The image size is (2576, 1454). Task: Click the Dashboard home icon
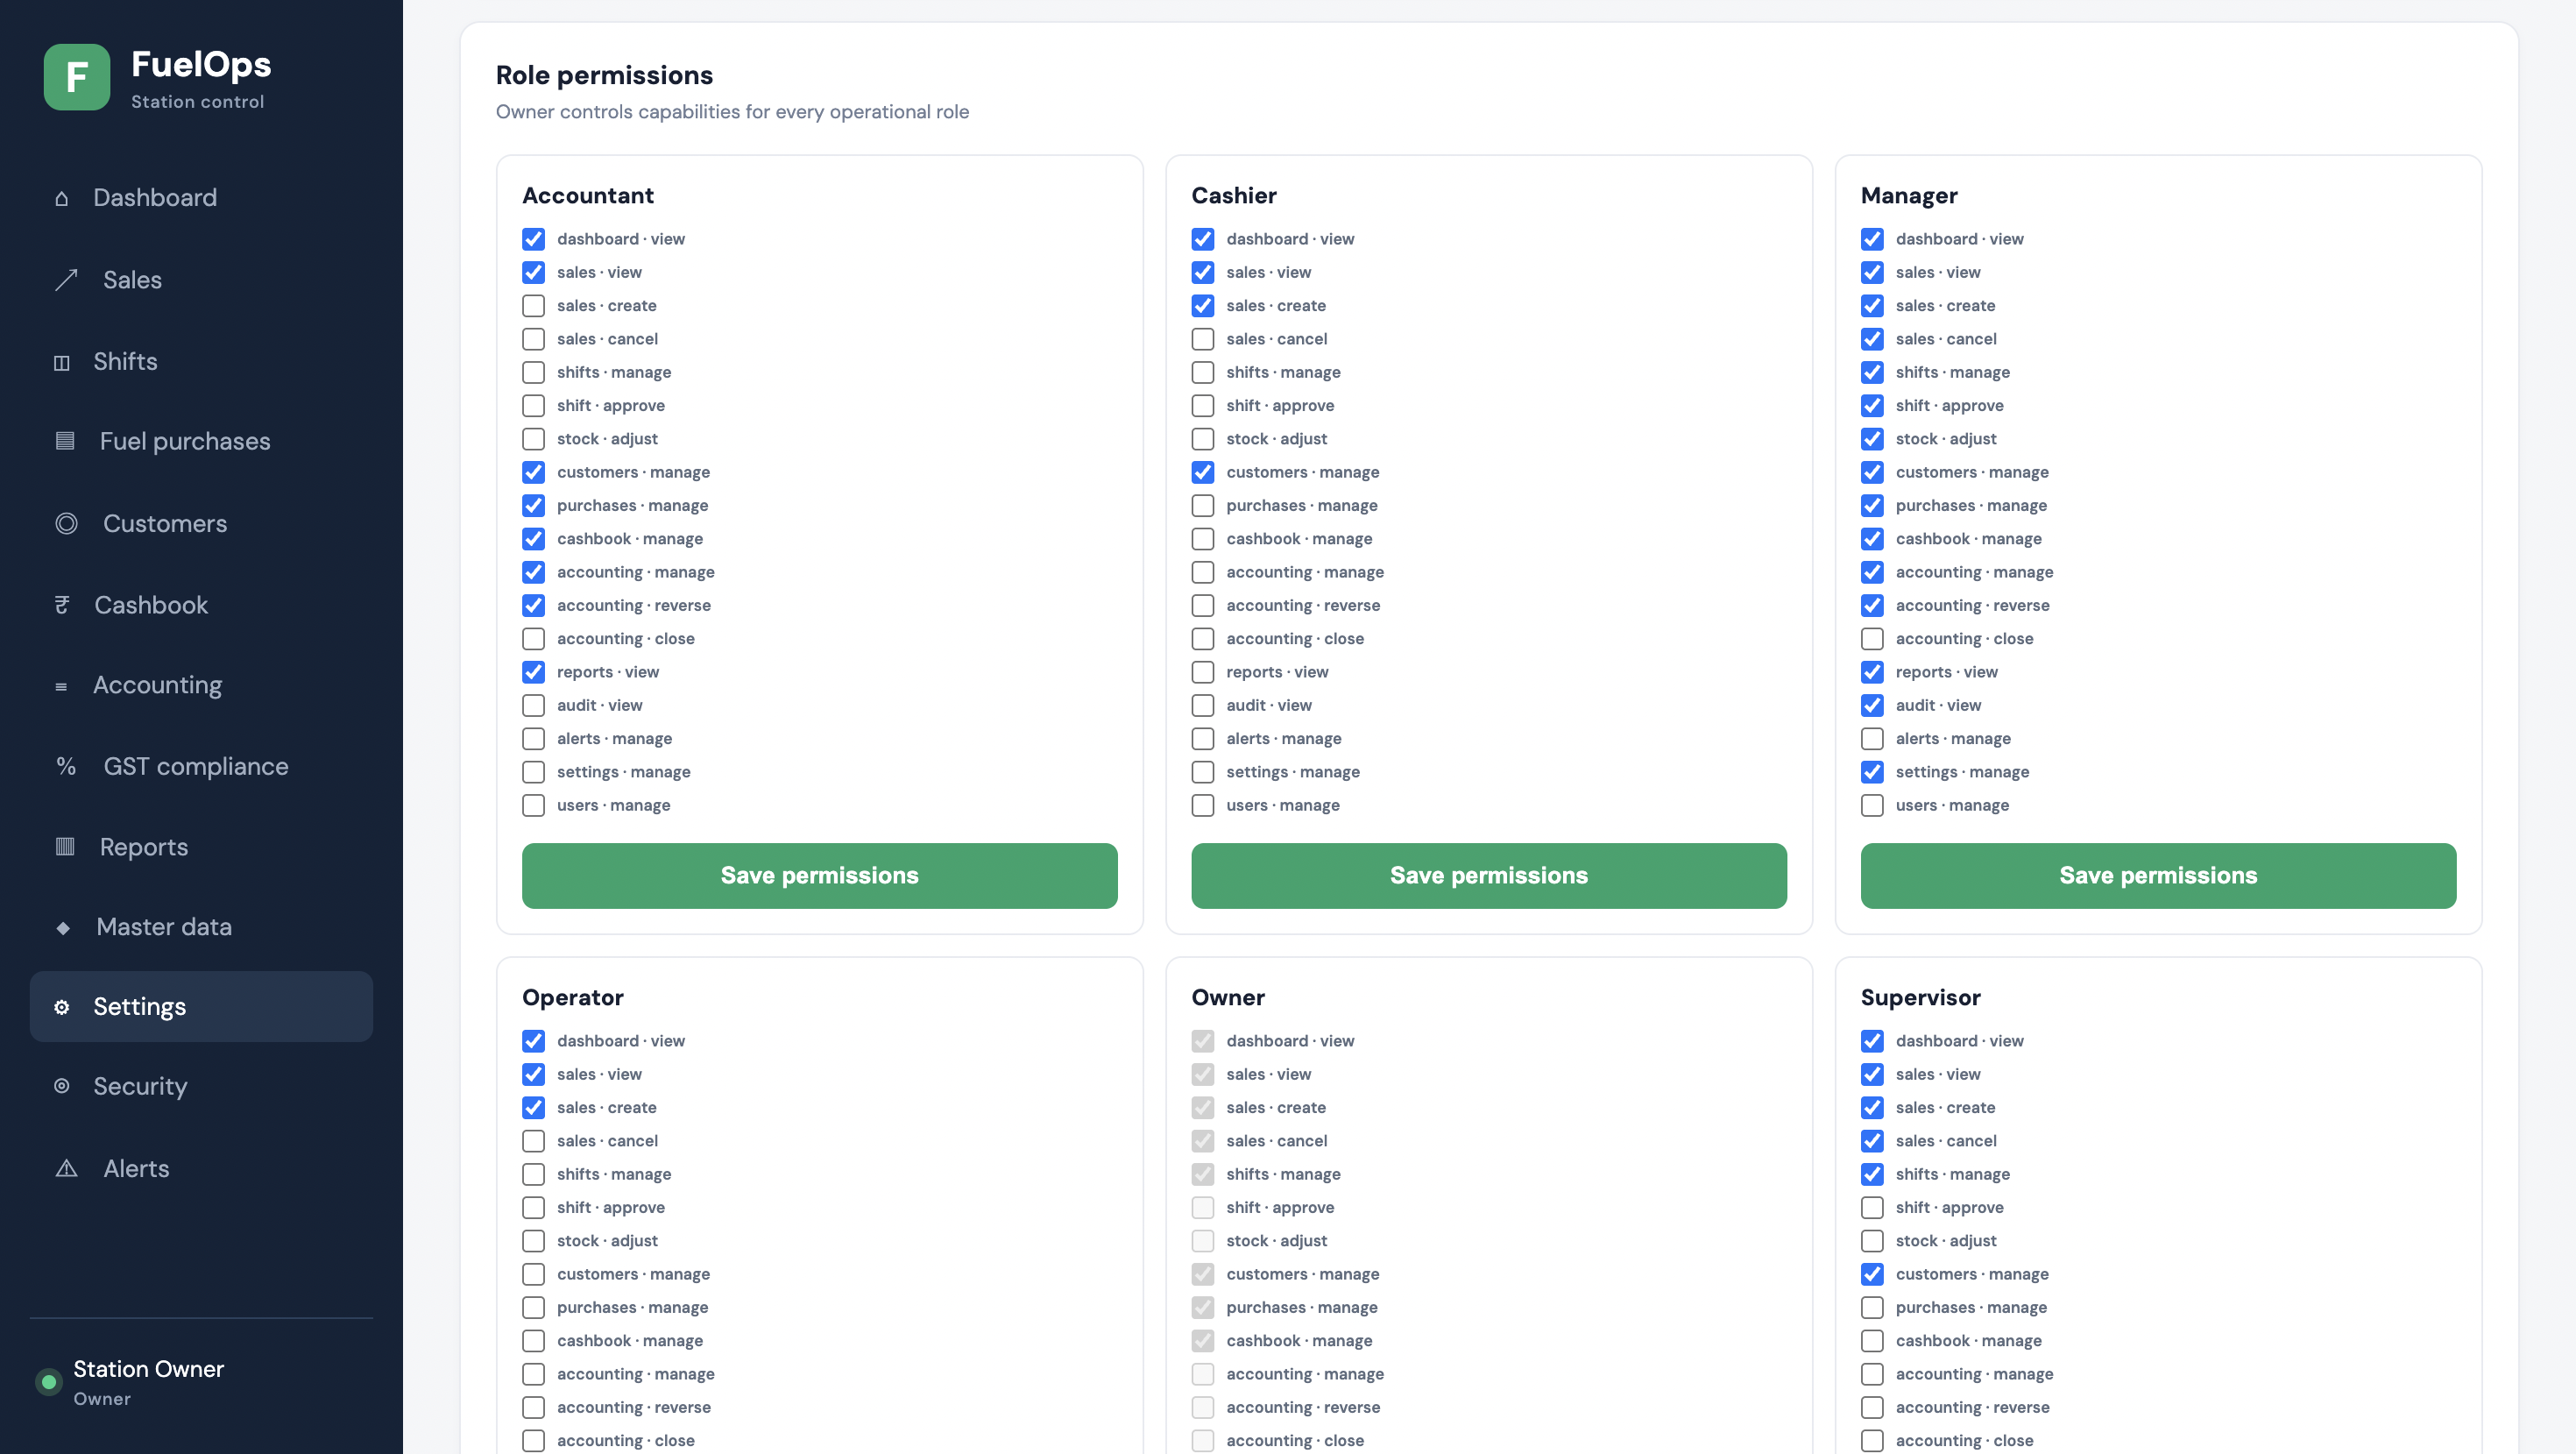62,198
